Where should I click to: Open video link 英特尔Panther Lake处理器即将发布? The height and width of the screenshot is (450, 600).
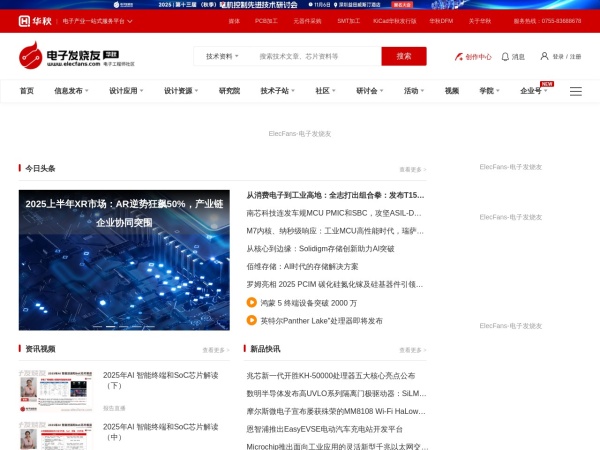coord(321,321)
